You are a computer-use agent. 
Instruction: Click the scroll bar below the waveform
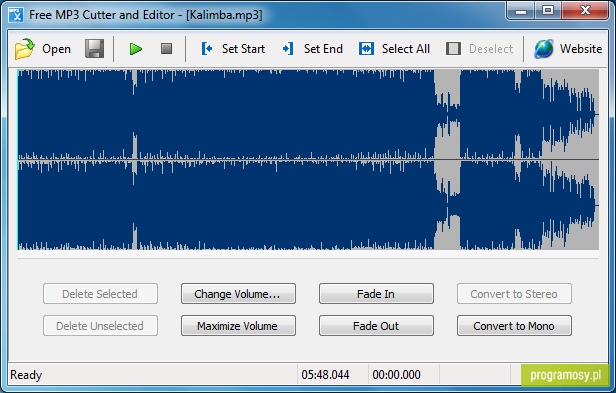click(308, 255)
